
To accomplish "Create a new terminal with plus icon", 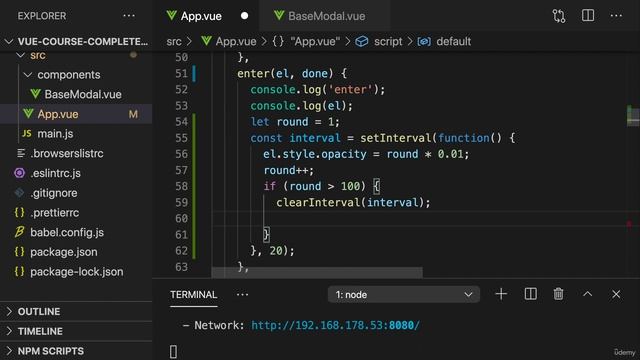I will 501,294.
